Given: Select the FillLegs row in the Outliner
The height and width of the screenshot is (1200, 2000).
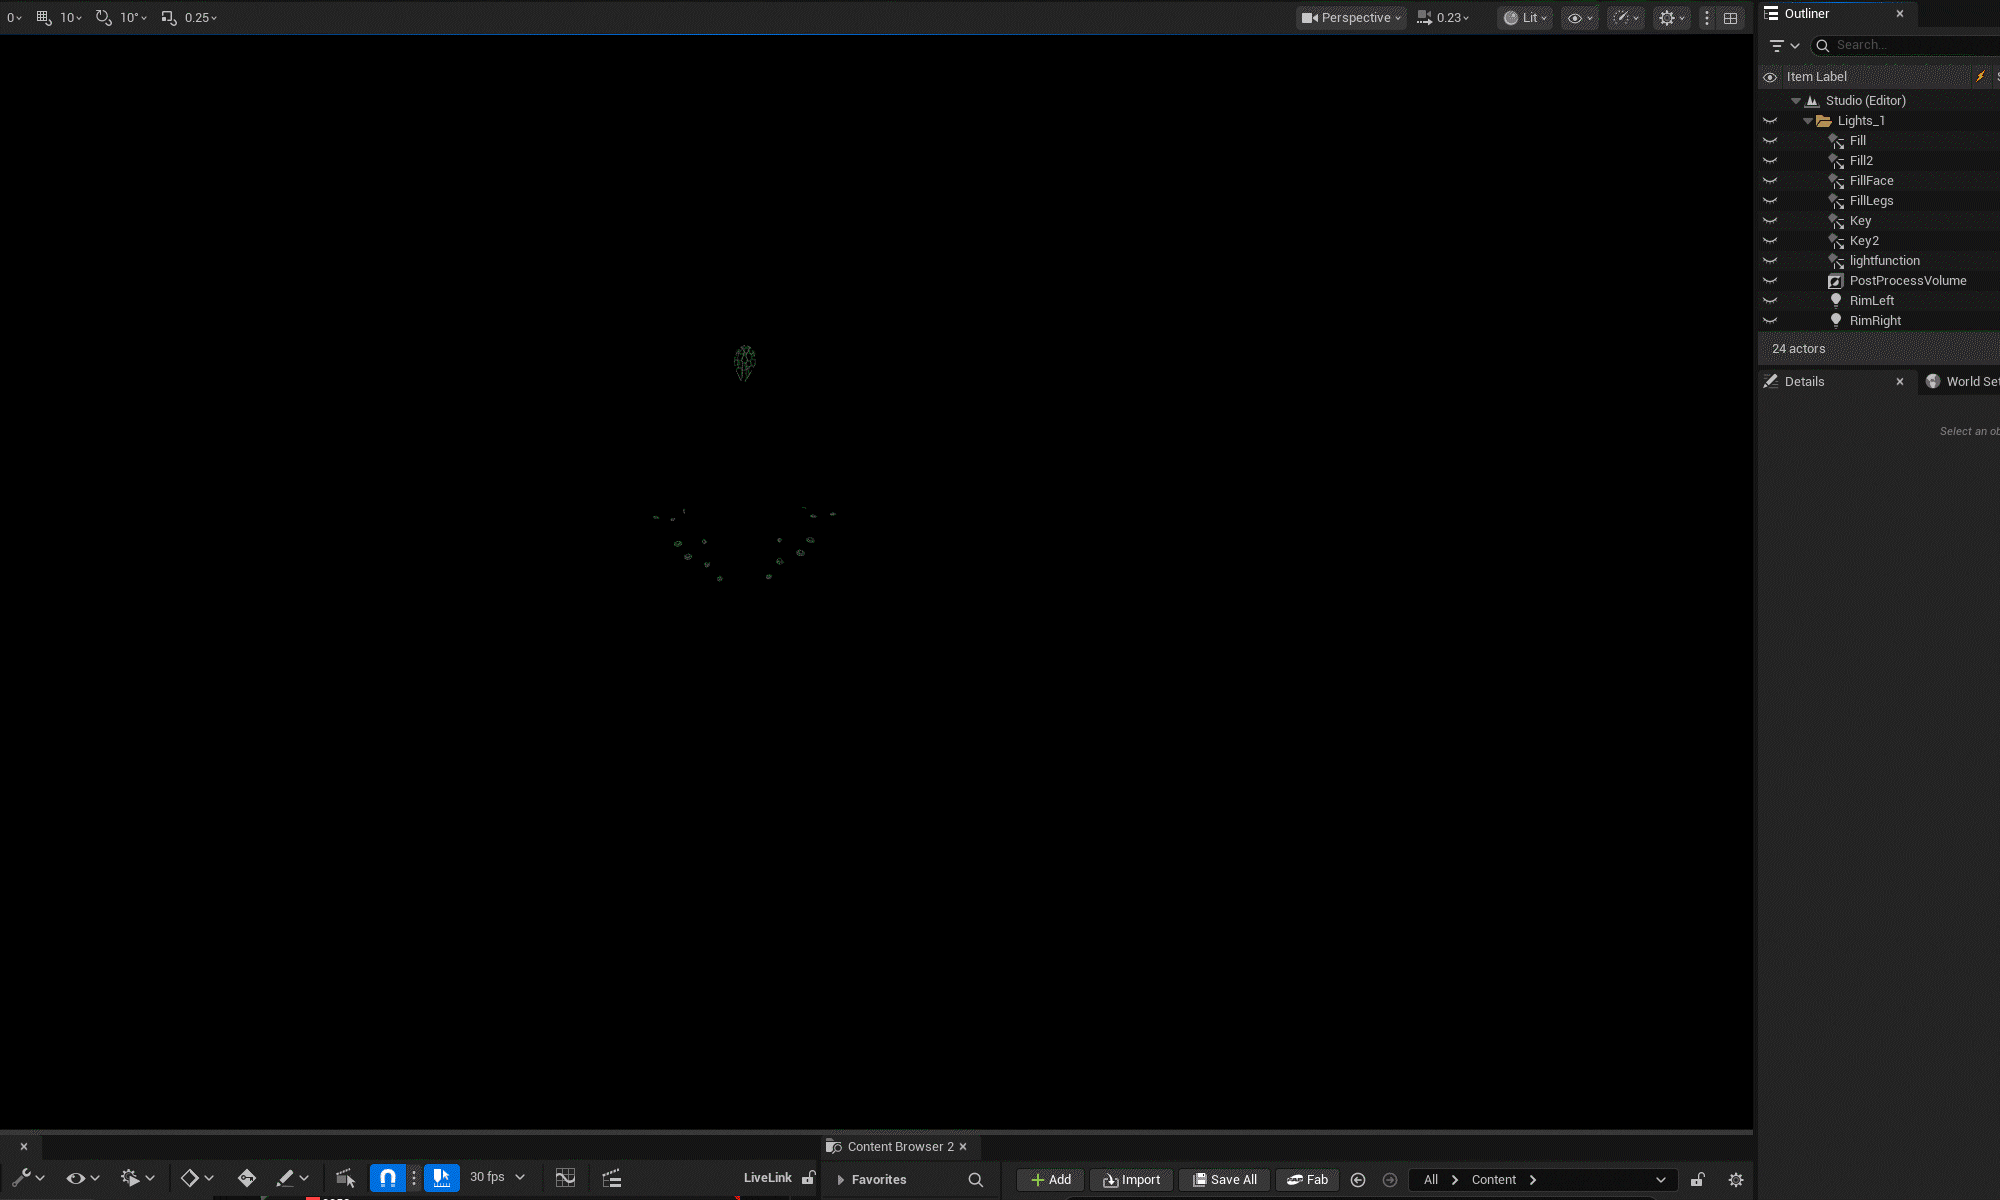Looking at the screenshot, I should point(1880,201).
